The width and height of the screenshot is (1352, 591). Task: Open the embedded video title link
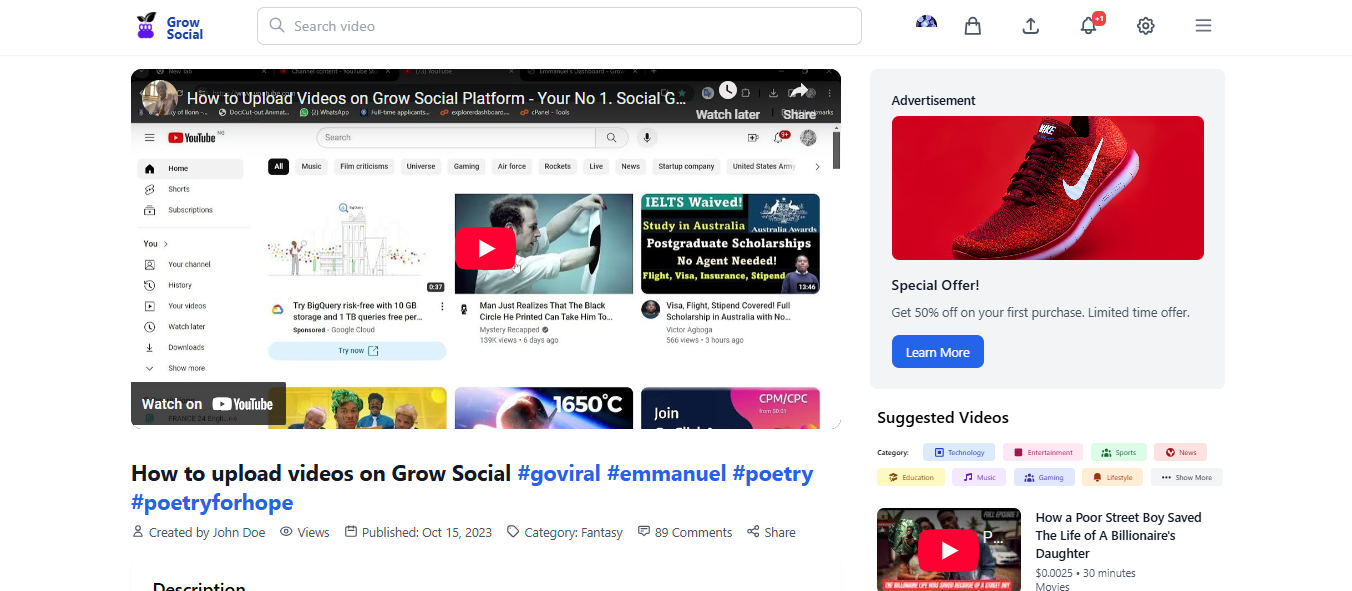pyautogui.click(x=437, y=98)
